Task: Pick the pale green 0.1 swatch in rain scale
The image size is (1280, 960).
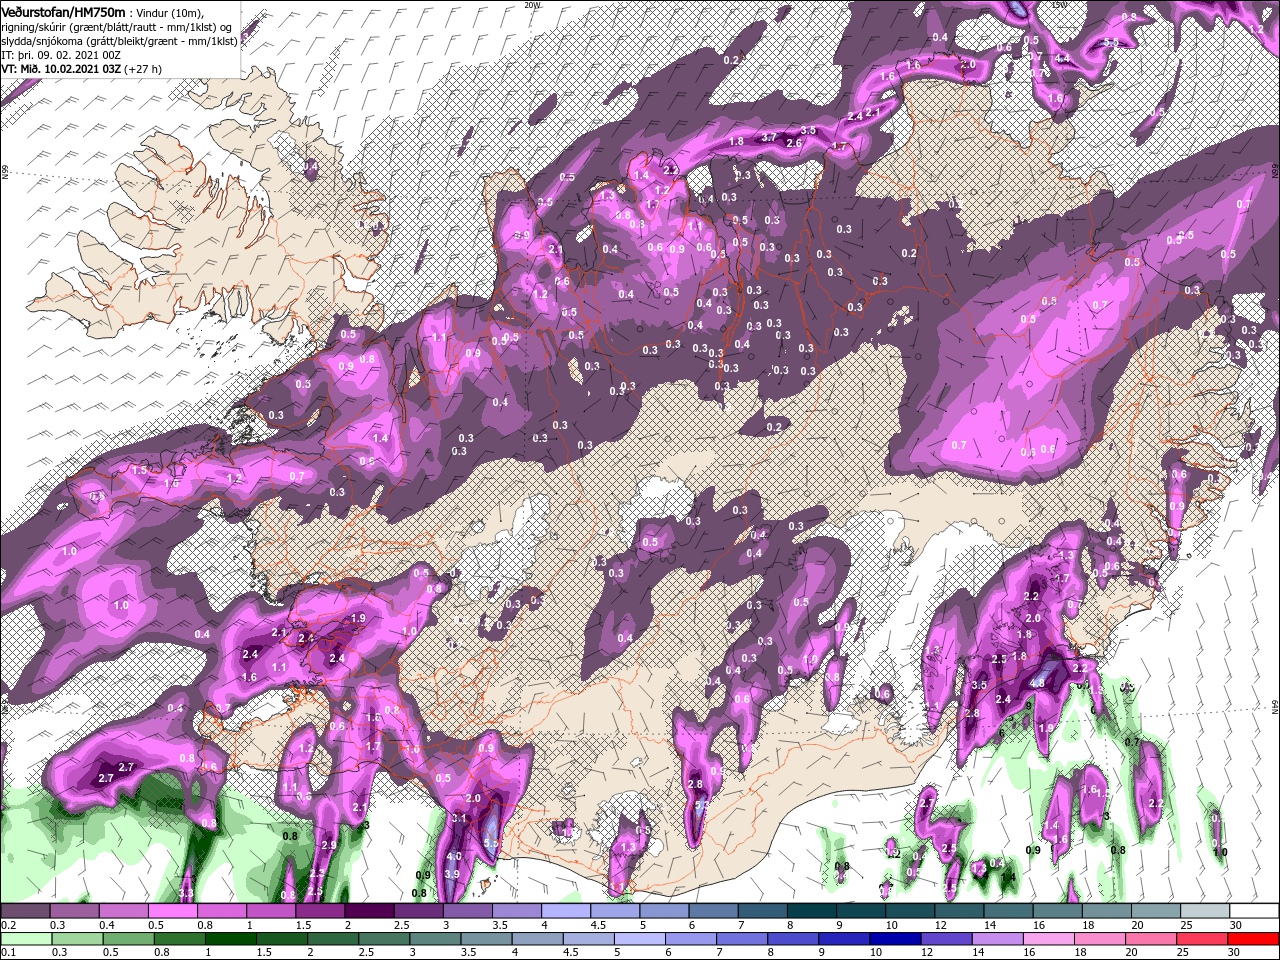Action: (27, 938)
